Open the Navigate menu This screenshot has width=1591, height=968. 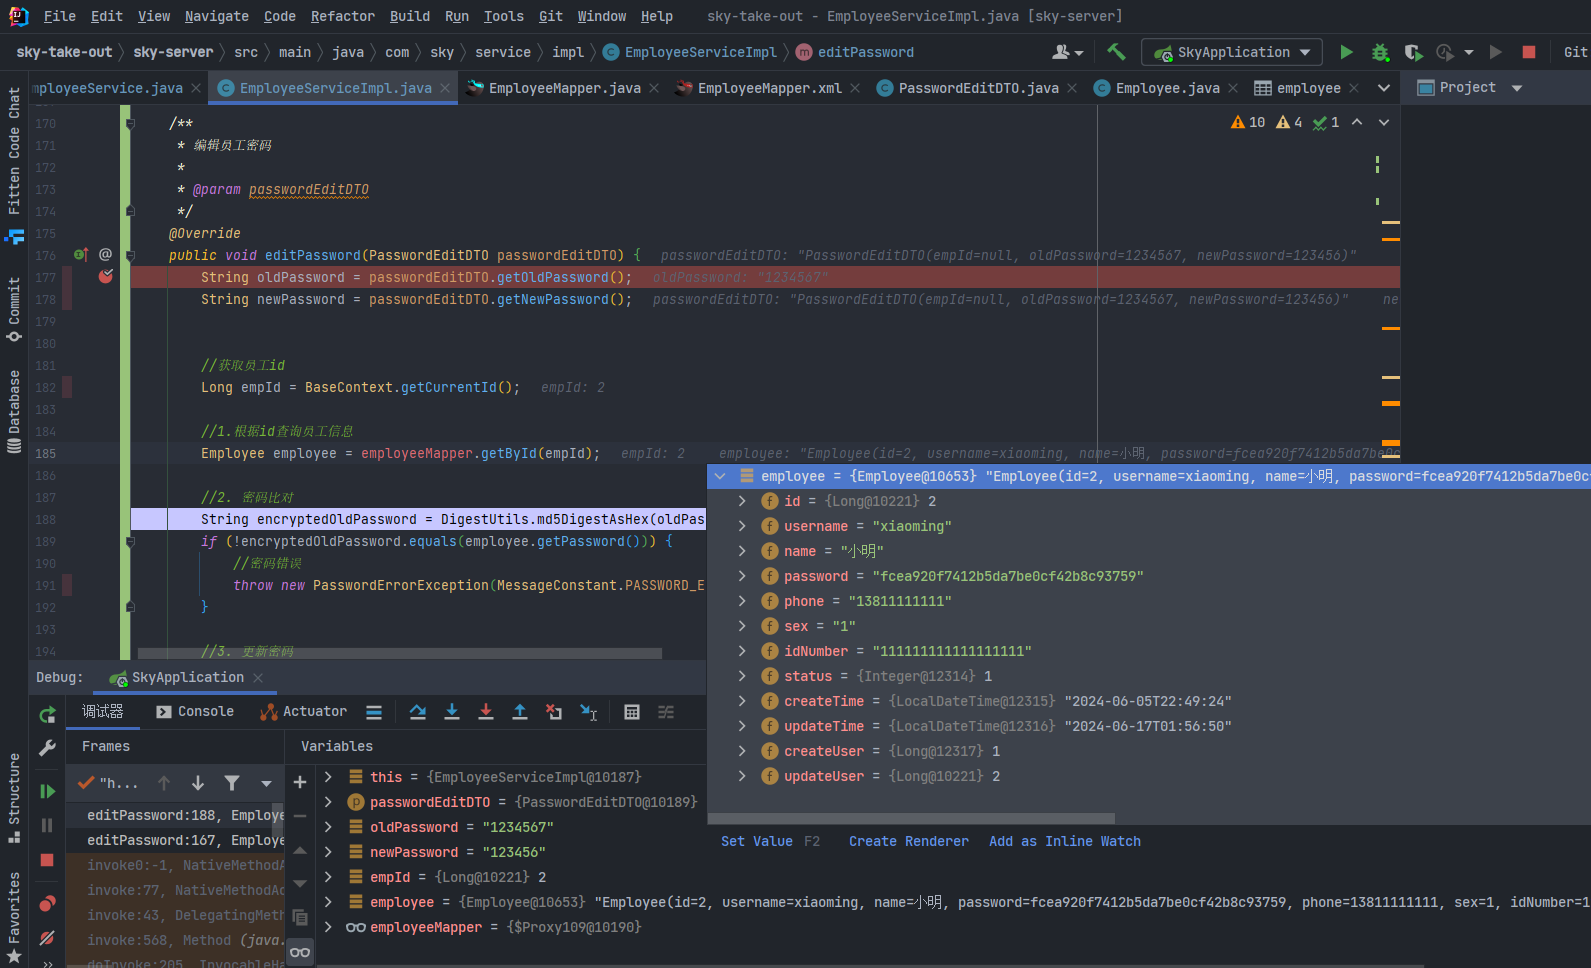[x=217, y=16]
